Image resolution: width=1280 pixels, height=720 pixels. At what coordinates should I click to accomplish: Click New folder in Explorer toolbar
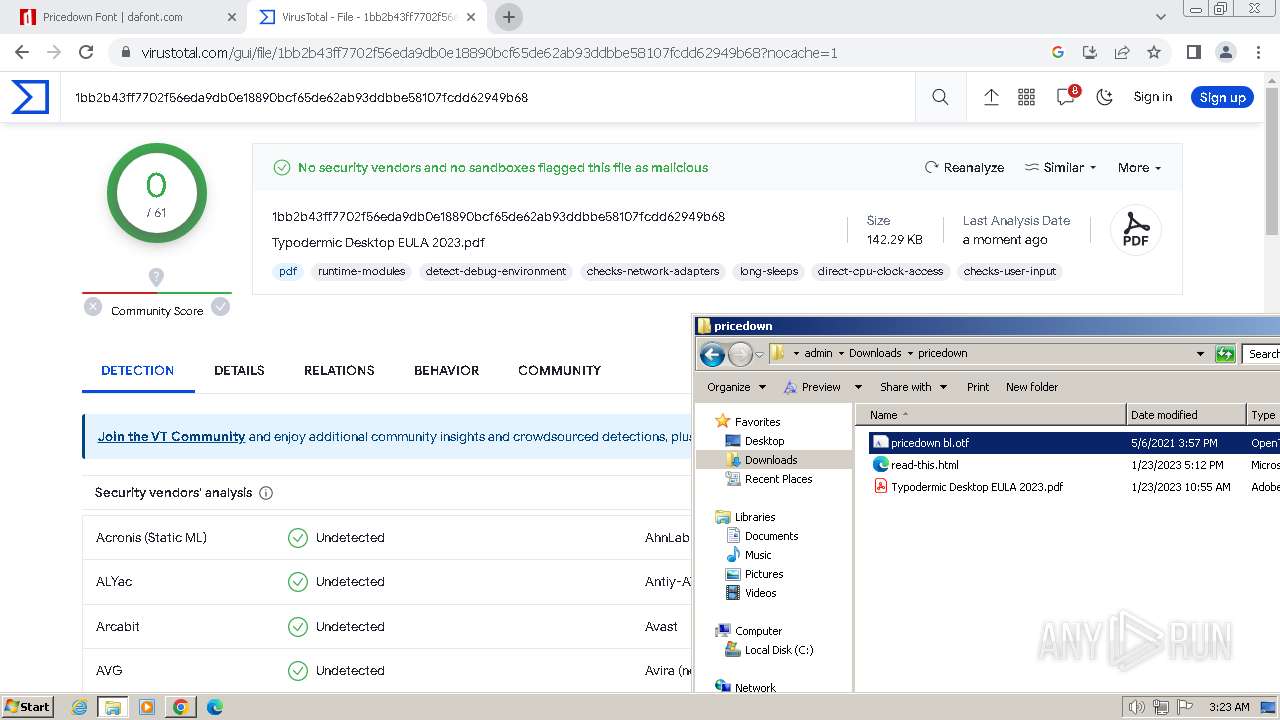(1032, 387)
